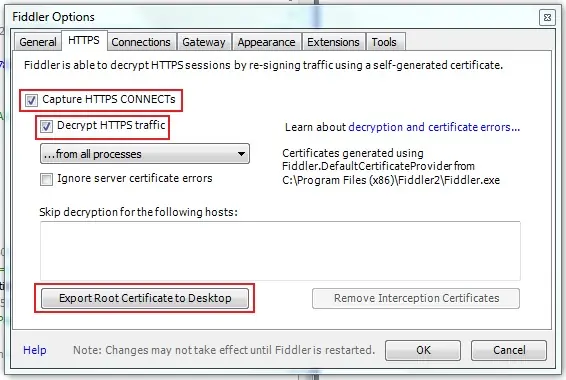This screenshot has height=380, width=566.
Task: Toggle Decrypt HTTPS traffic checkbox
Action: pos(46,126)
